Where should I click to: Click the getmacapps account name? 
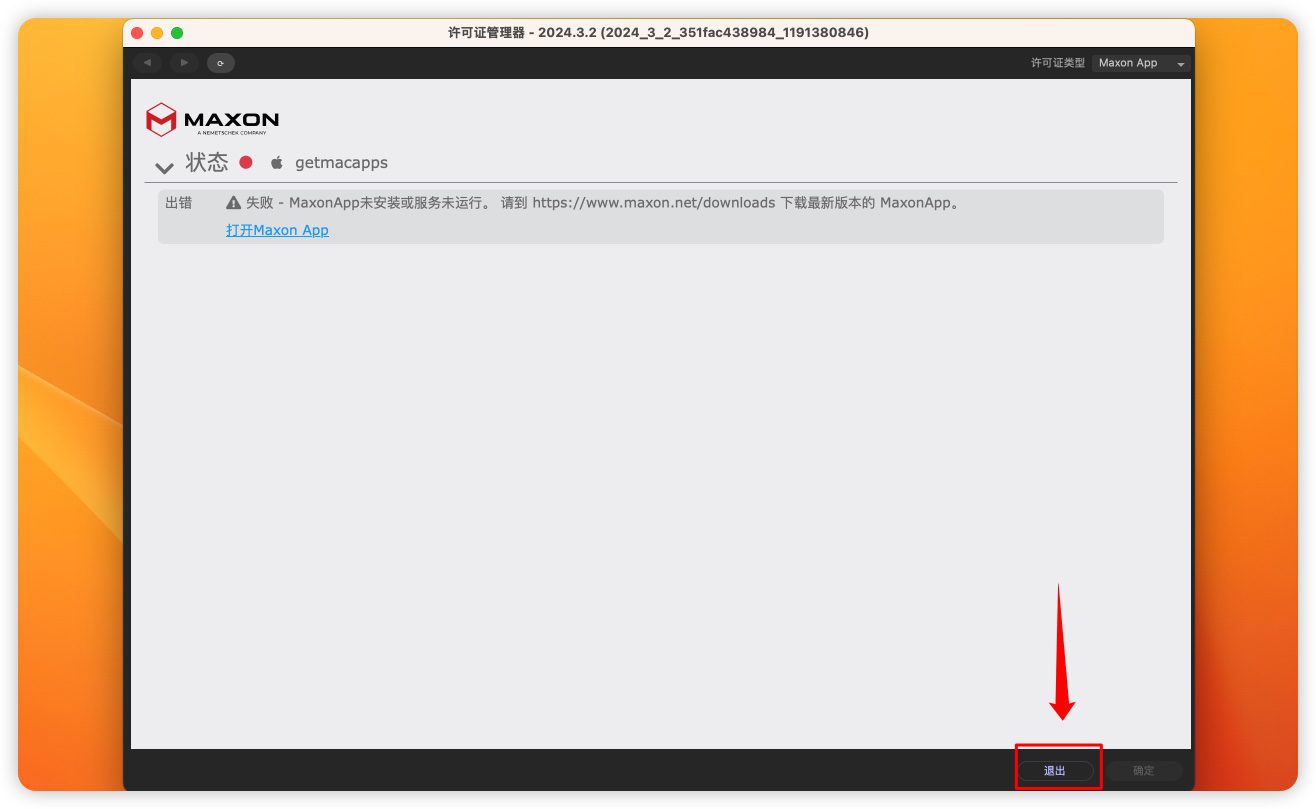(x=341, y=163)
